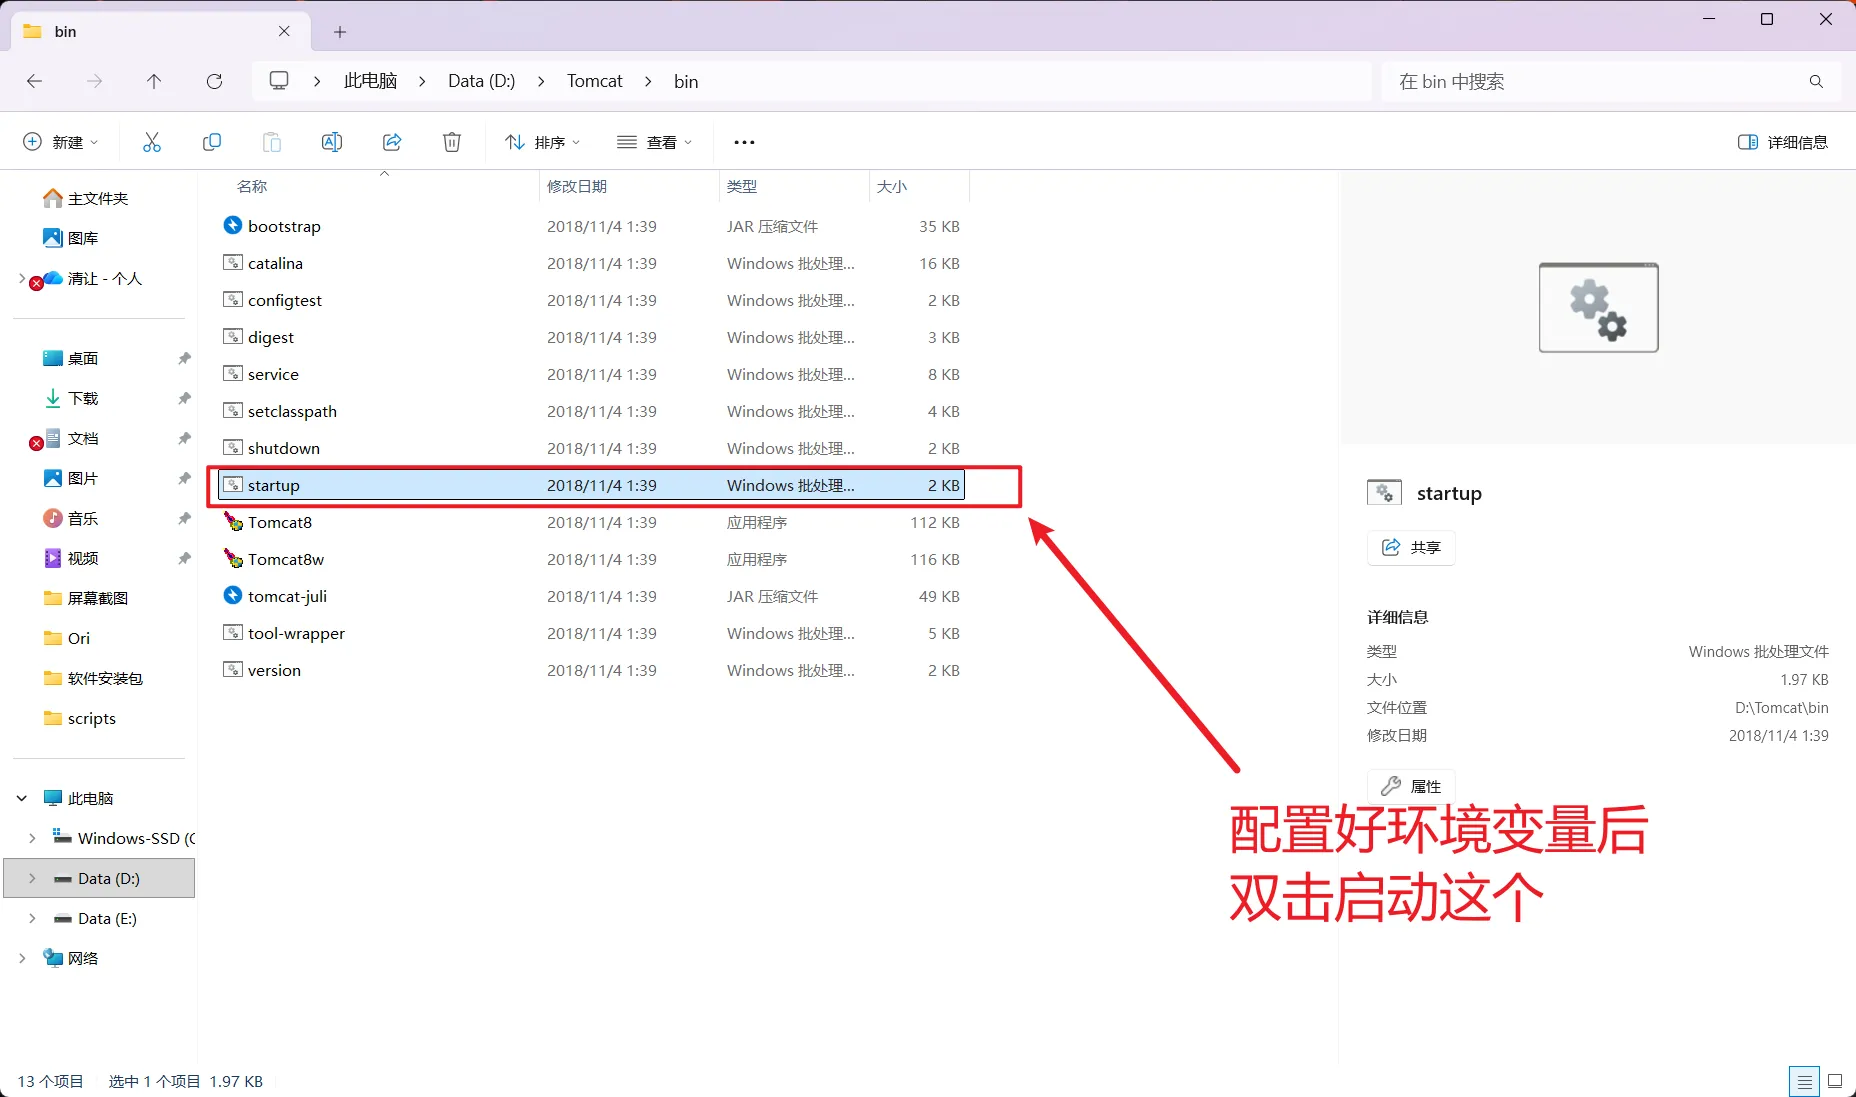Click the computer icon in address bar
The image size is (1856, 1097).
coord(279,81)
